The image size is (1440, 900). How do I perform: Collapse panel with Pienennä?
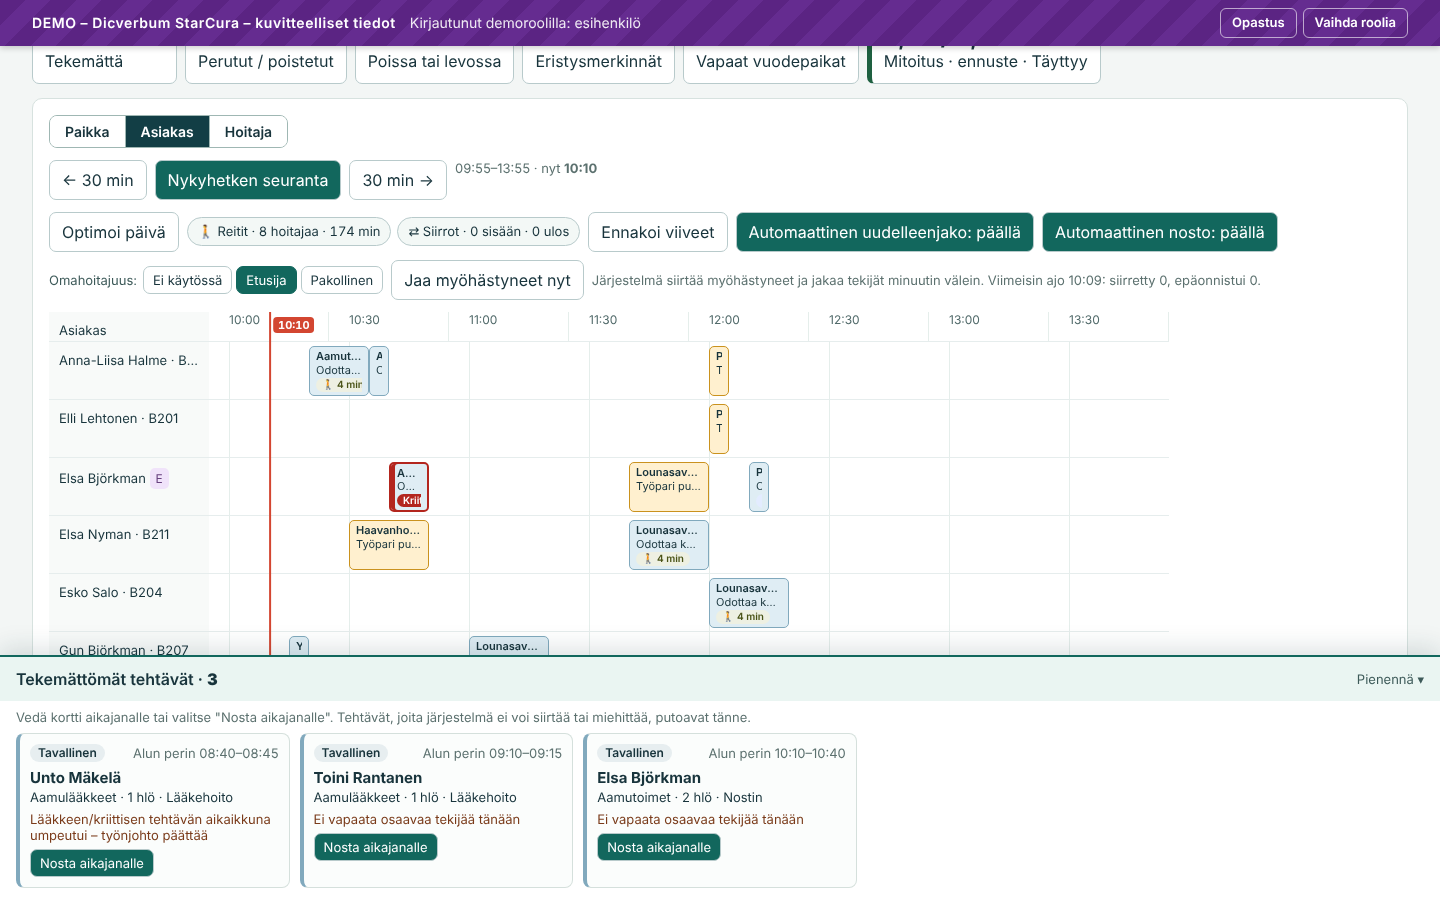coord(1390,680)
